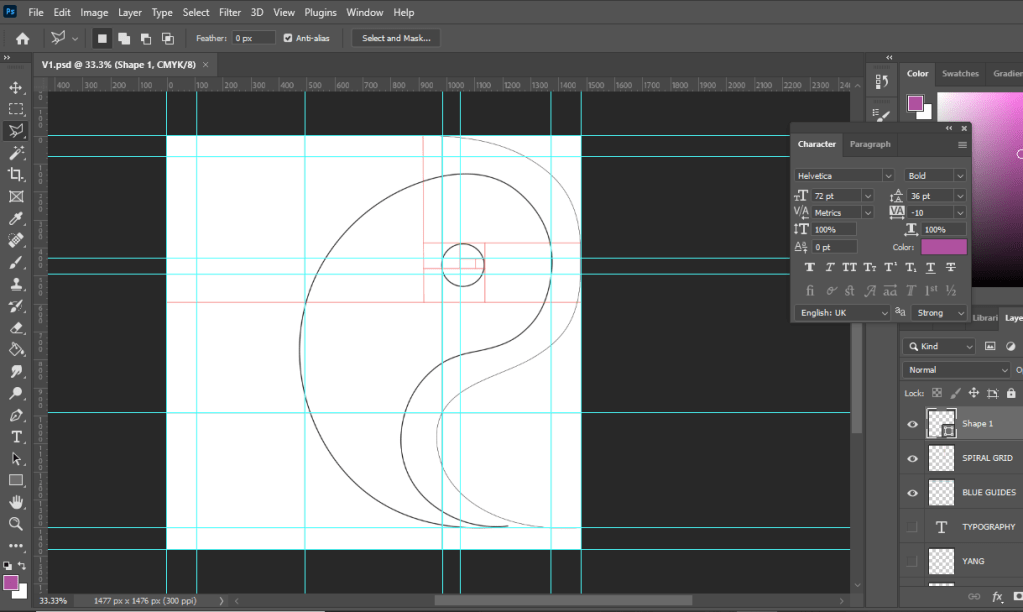1023x612 pixels.
Task: Switch to the Paragraph tab
Action: 870,145
